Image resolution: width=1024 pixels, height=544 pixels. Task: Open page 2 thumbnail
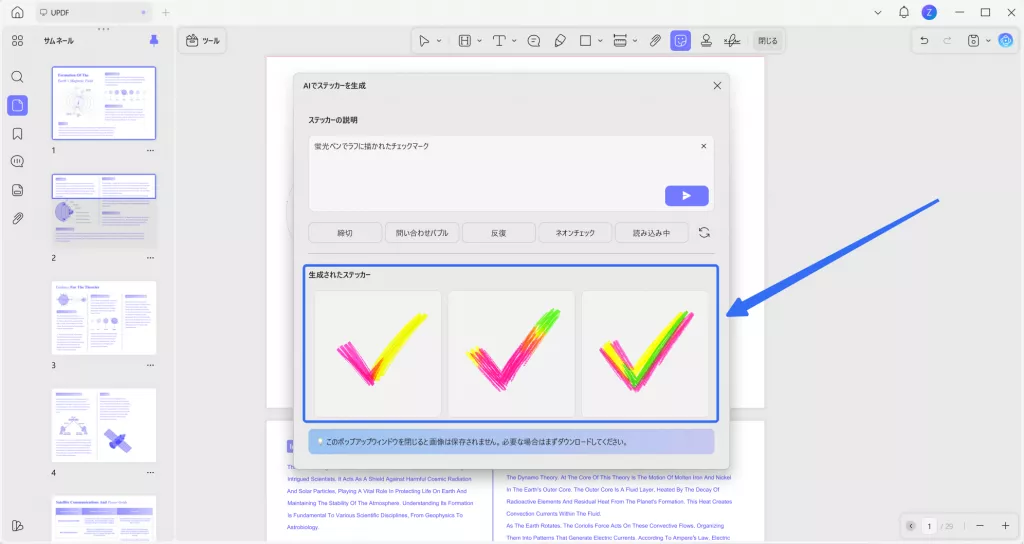(x=104, y=210)
